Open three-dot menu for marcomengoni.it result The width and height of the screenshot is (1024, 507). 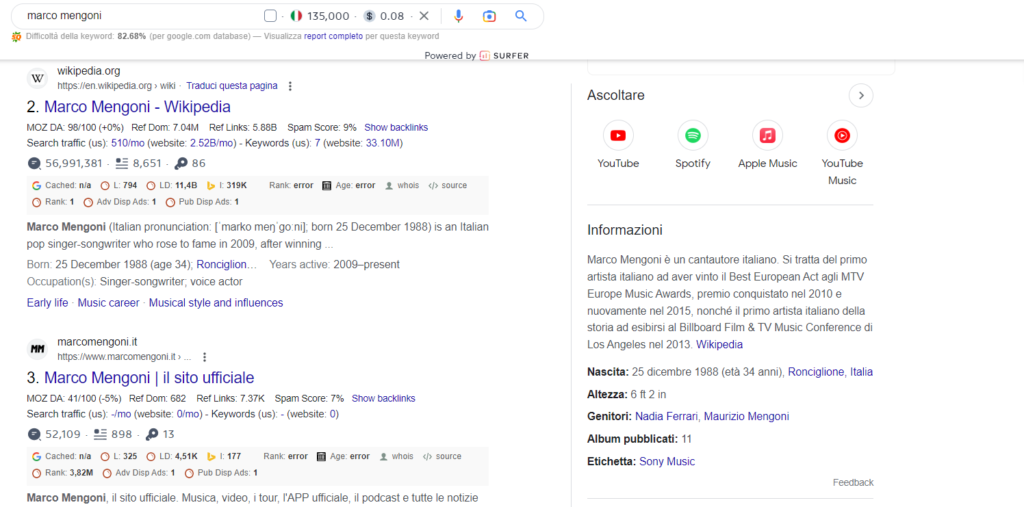[204, 357]
